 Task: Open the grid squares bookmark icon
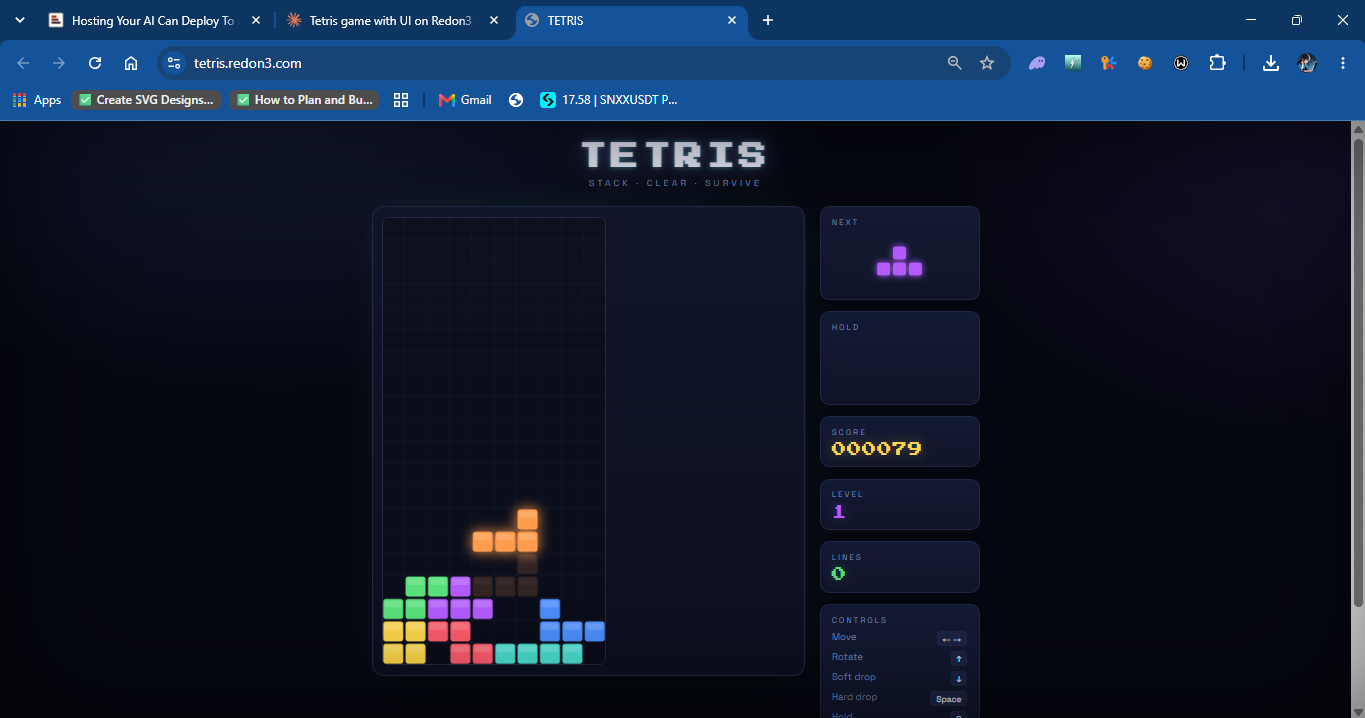pyautogui.click(x=401, y=100)
